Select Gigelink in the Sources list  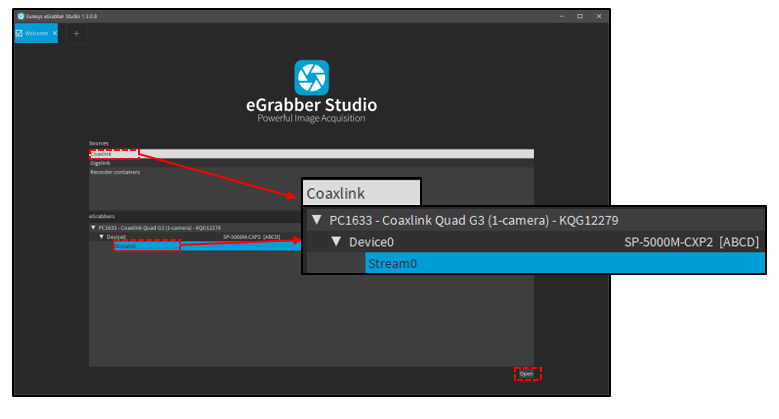tap(312, 163)
